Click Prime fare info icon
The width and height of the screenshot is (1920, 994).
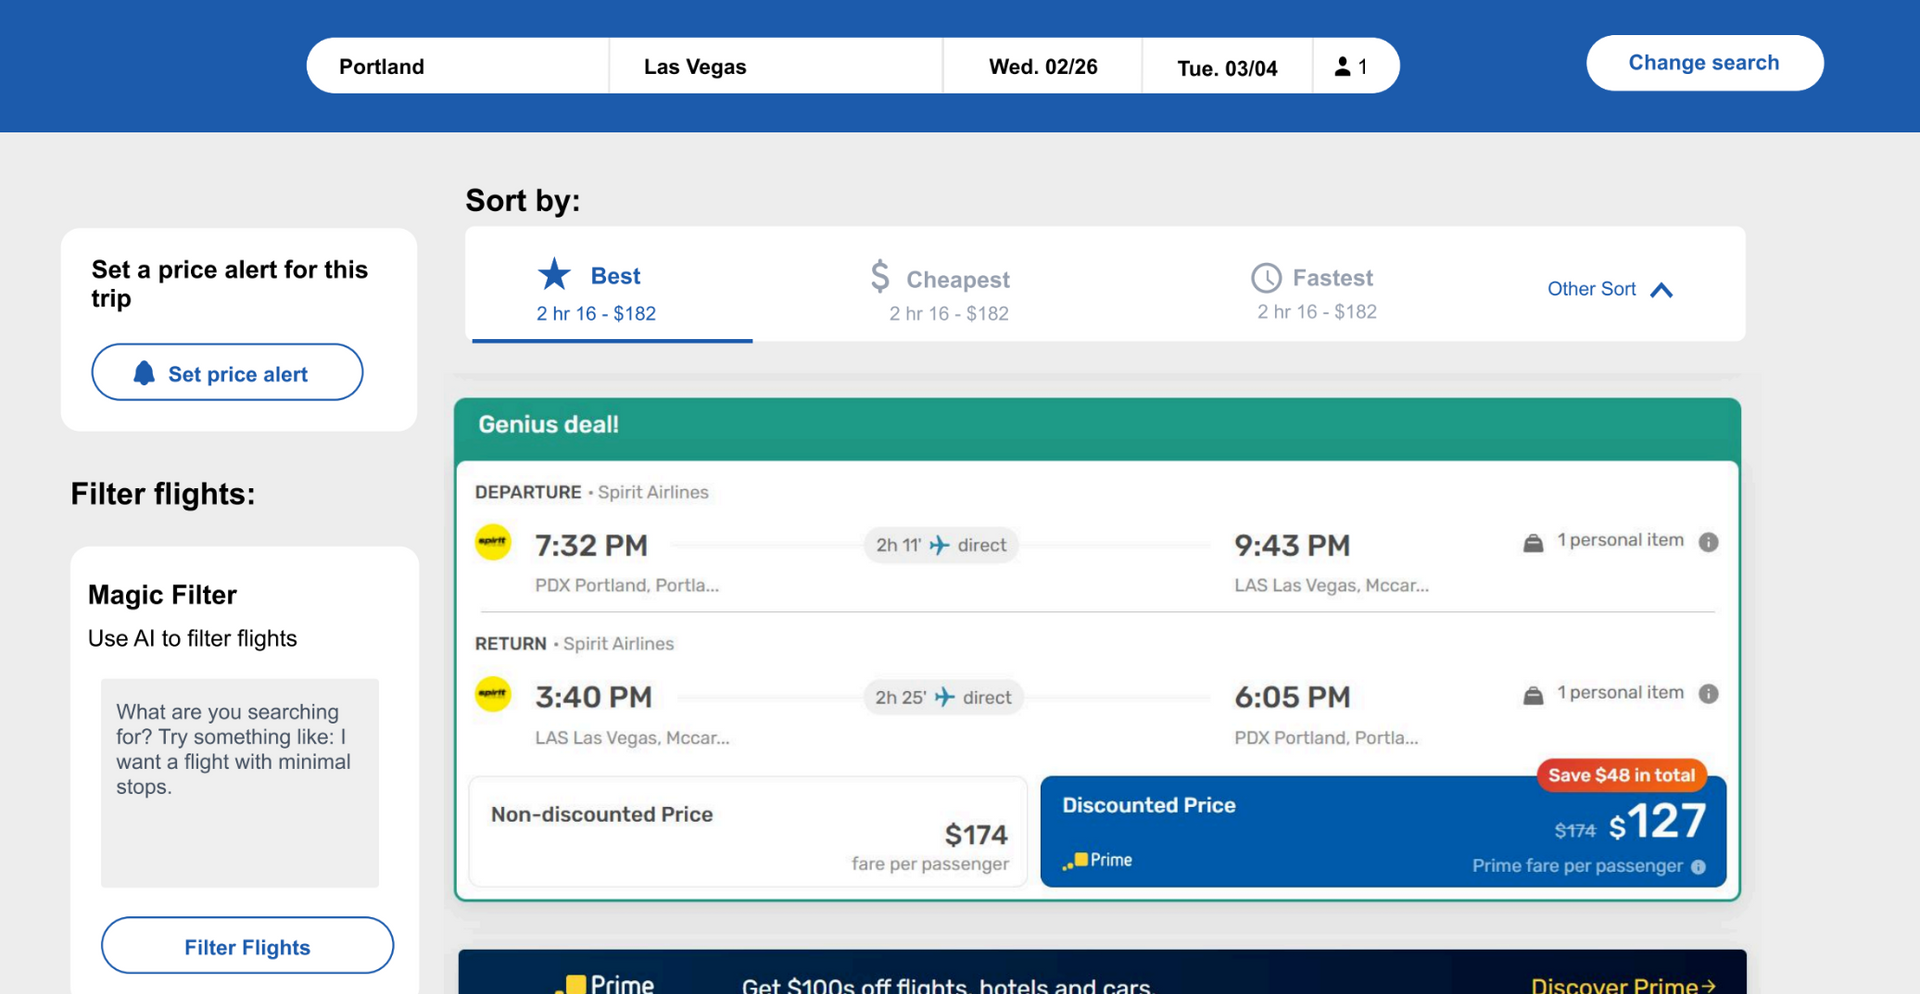click(x=1698, y=867)
